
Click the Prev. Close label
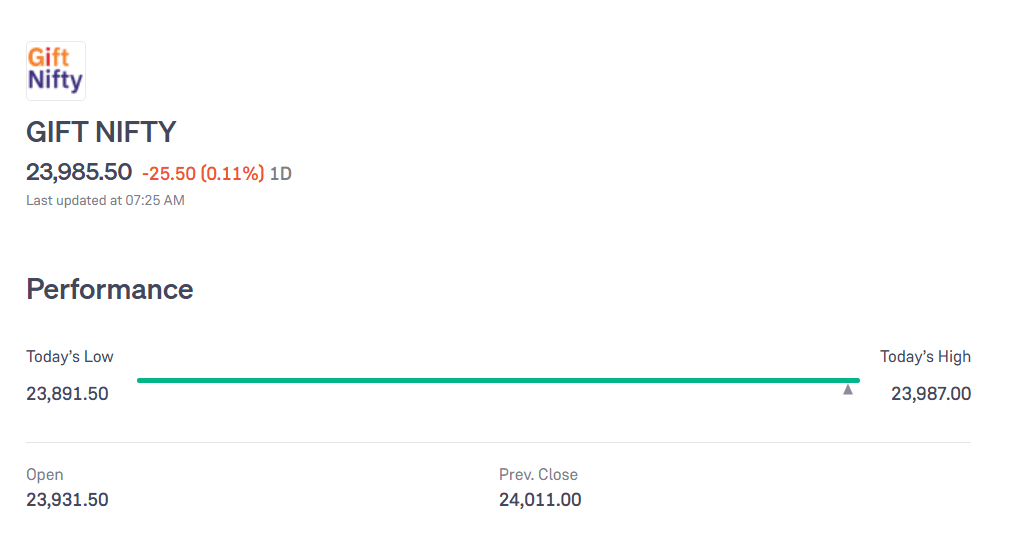(x=538, y=475)
